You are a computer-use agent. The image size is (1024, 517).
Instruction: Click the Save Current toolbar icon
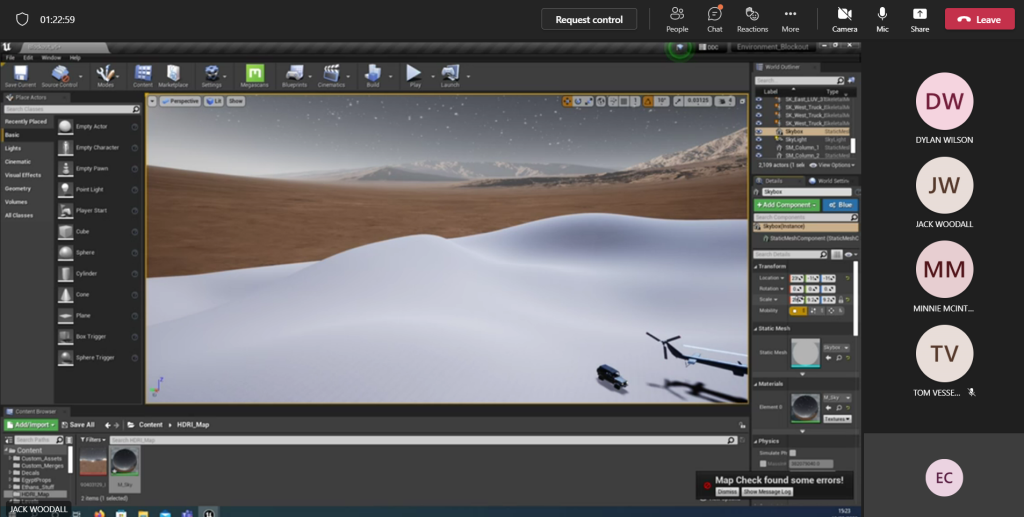tap(20, 76)
